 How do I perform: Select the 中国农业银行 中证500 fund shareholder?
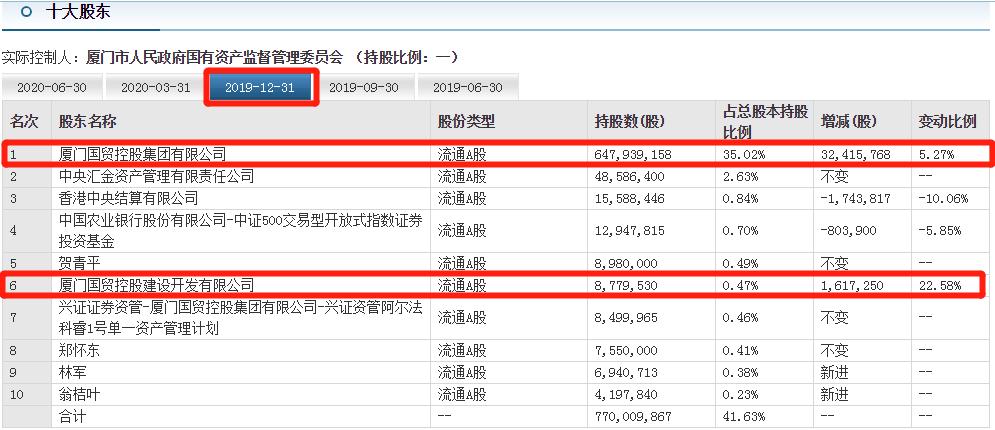tap(241, 230)
